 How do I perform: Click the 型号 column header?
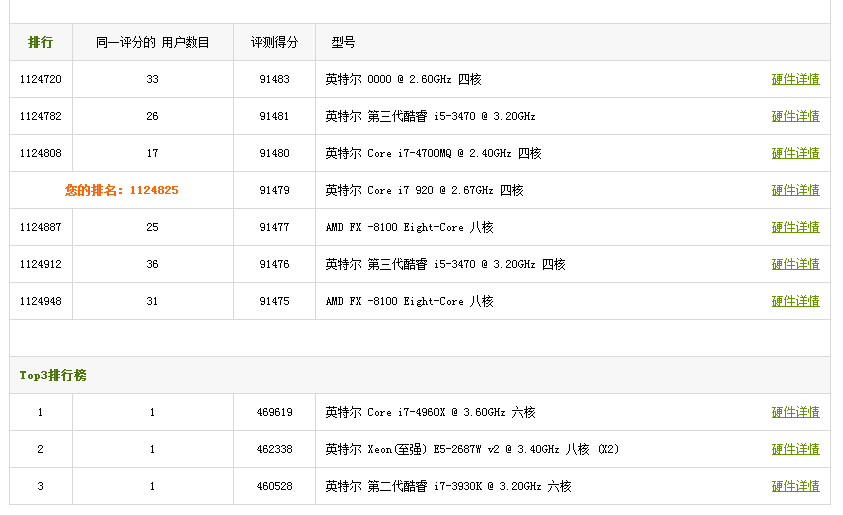[343, 42]
